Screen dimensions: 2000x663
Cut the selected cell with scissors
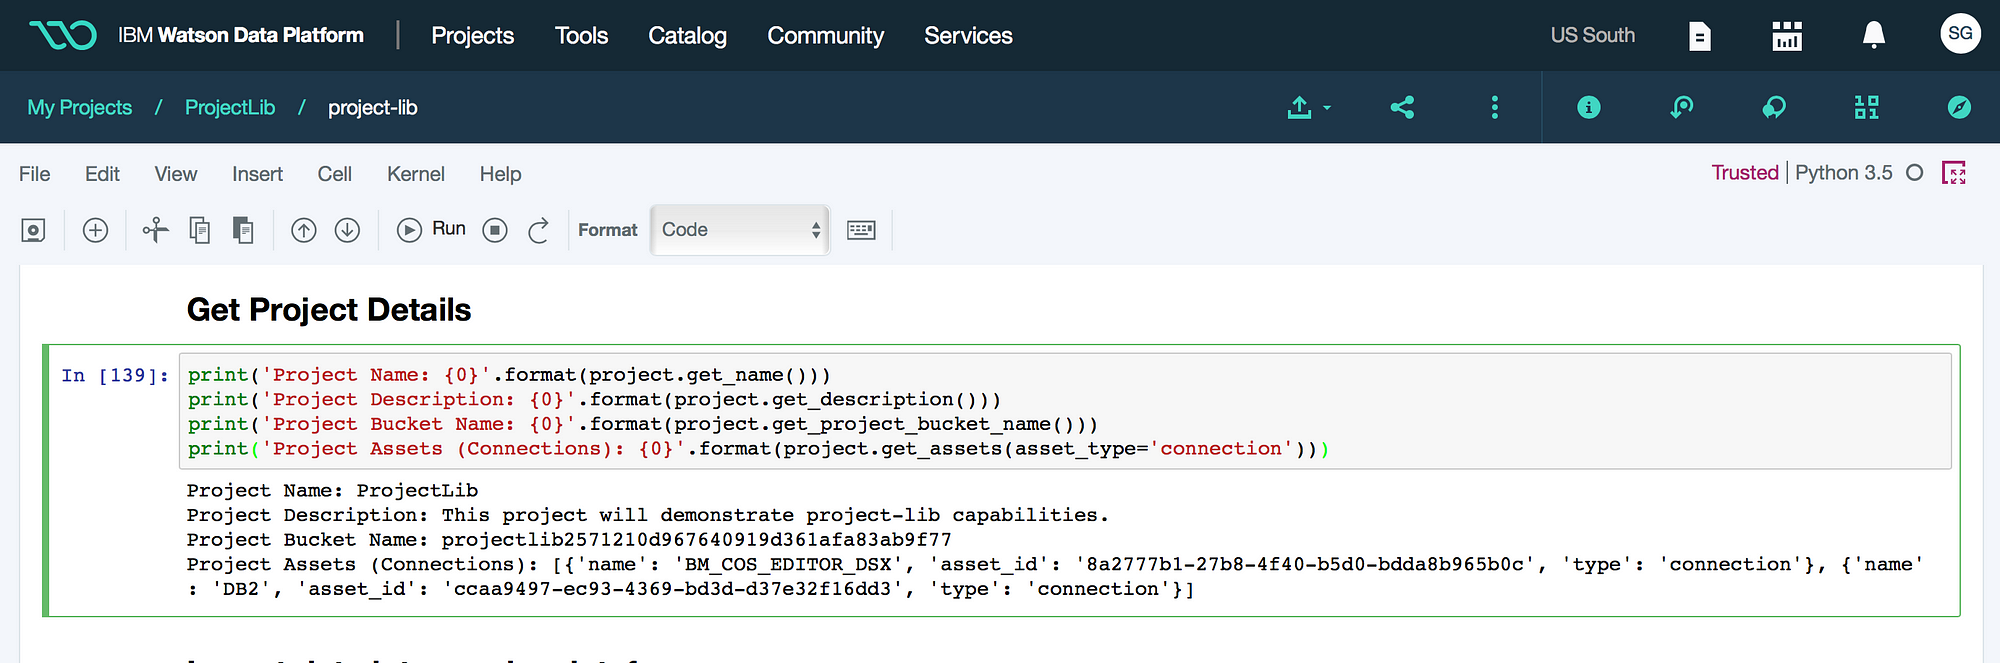point(155,230)
